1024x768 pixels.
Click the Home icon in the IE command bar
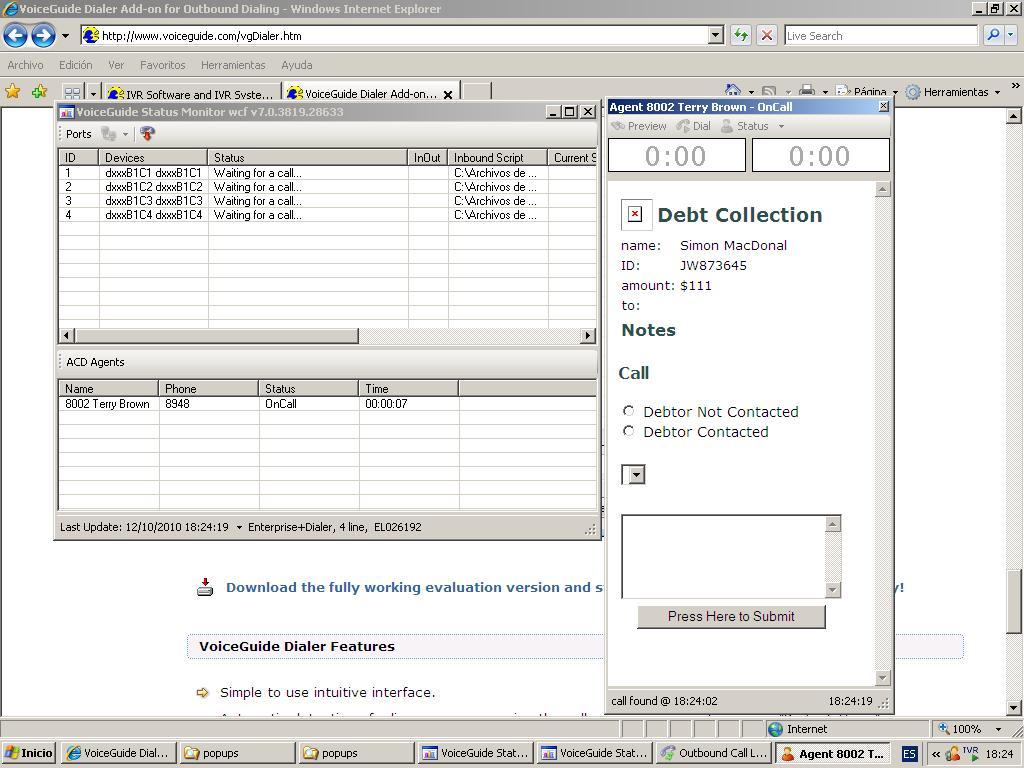(733, 91)
